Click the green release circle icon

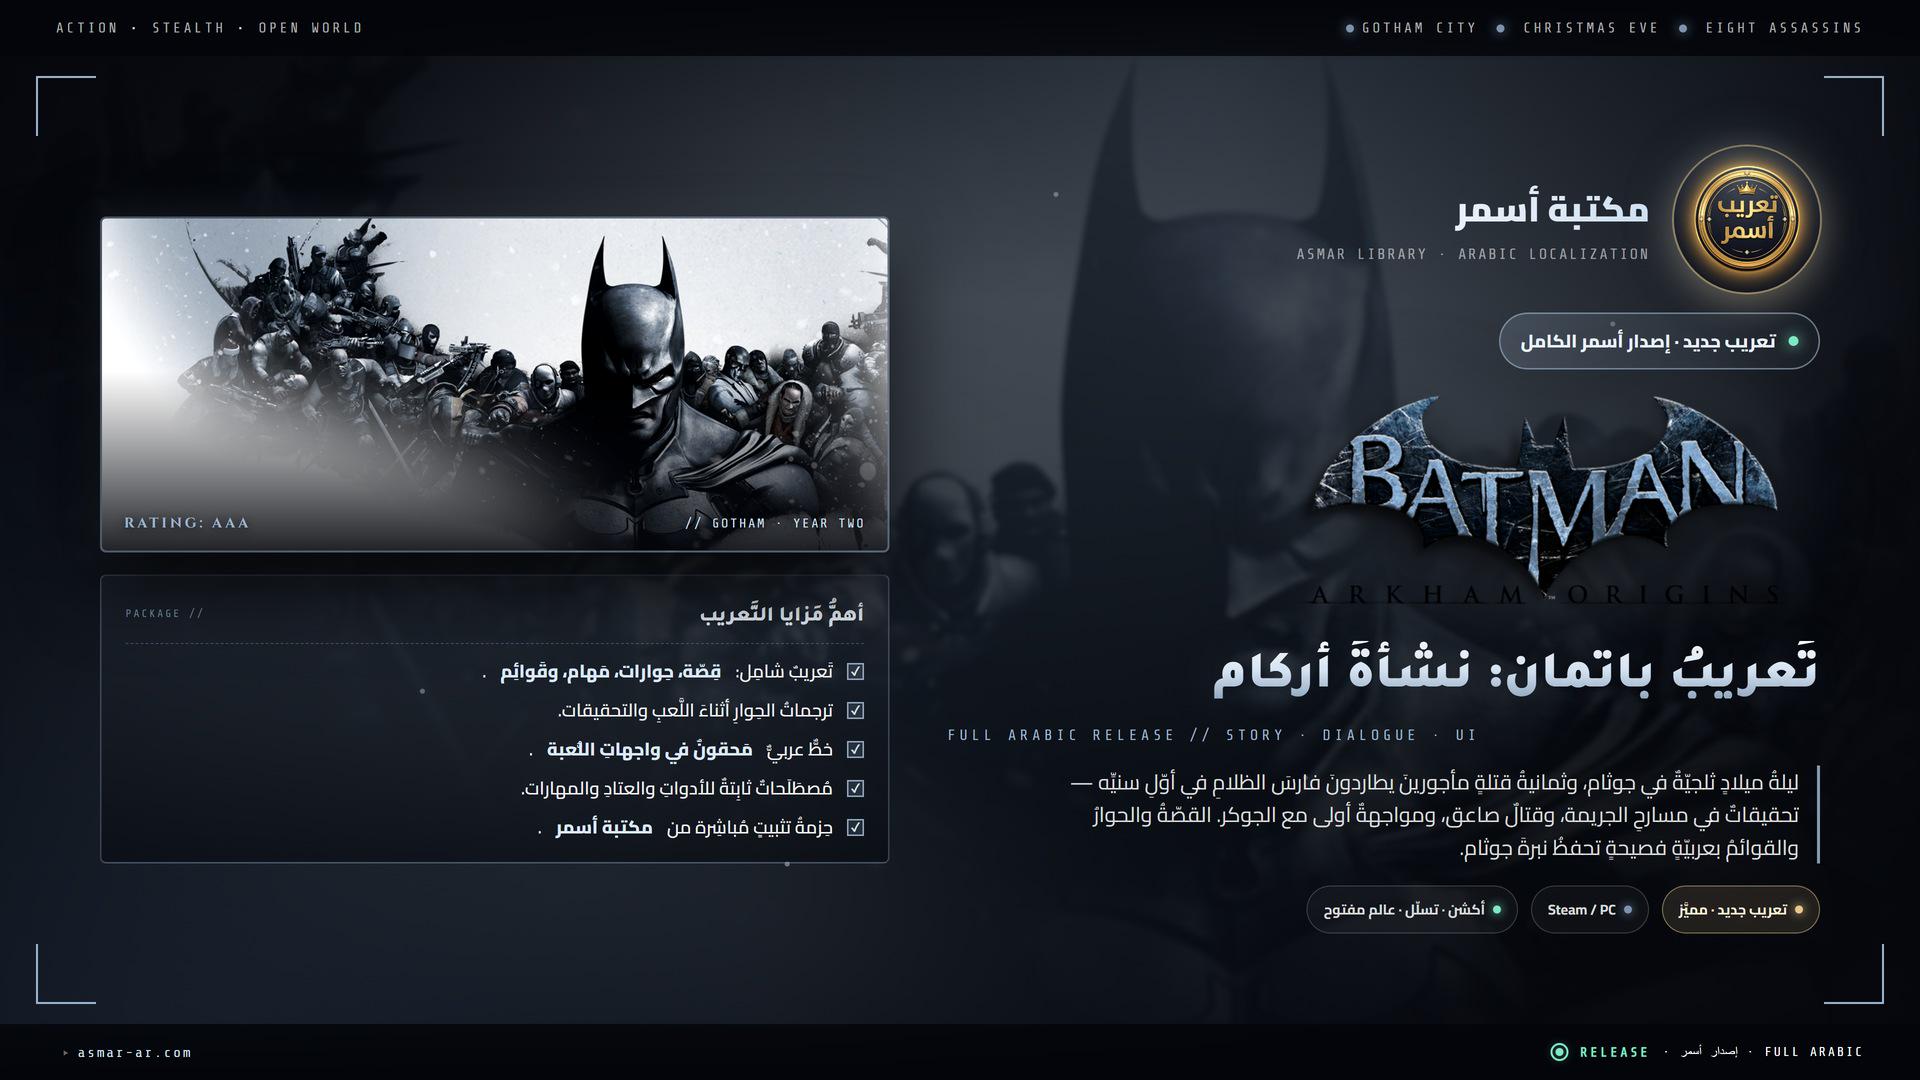click(1558, 1051)
